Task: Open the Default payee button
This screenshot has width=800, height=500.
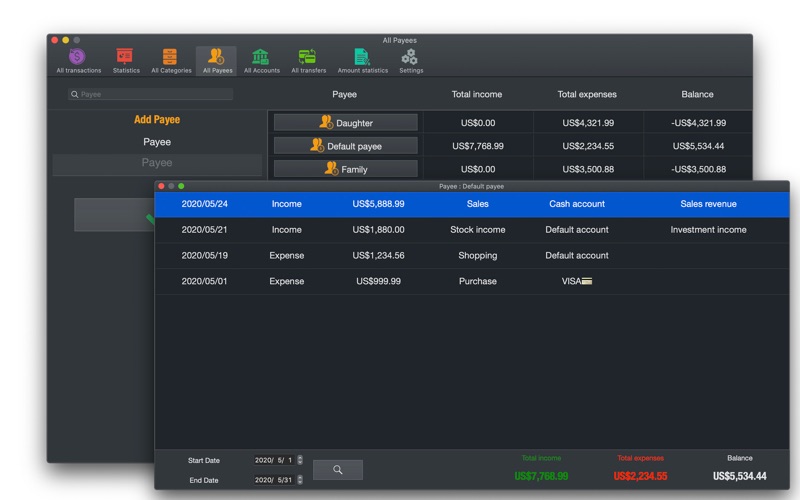Action: pos(345,145)
